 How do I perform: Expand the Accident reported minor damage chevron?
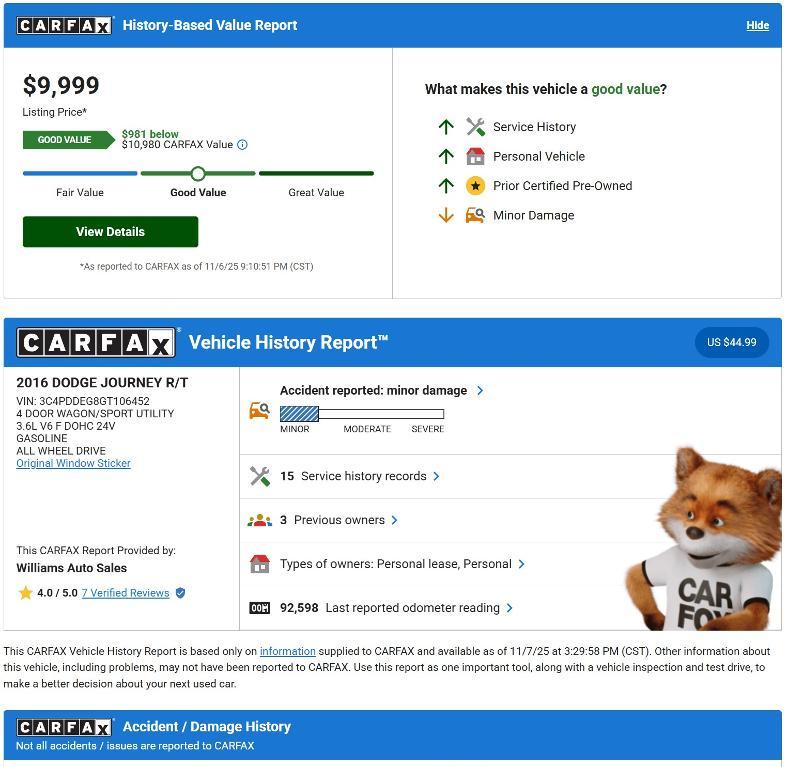480,391
